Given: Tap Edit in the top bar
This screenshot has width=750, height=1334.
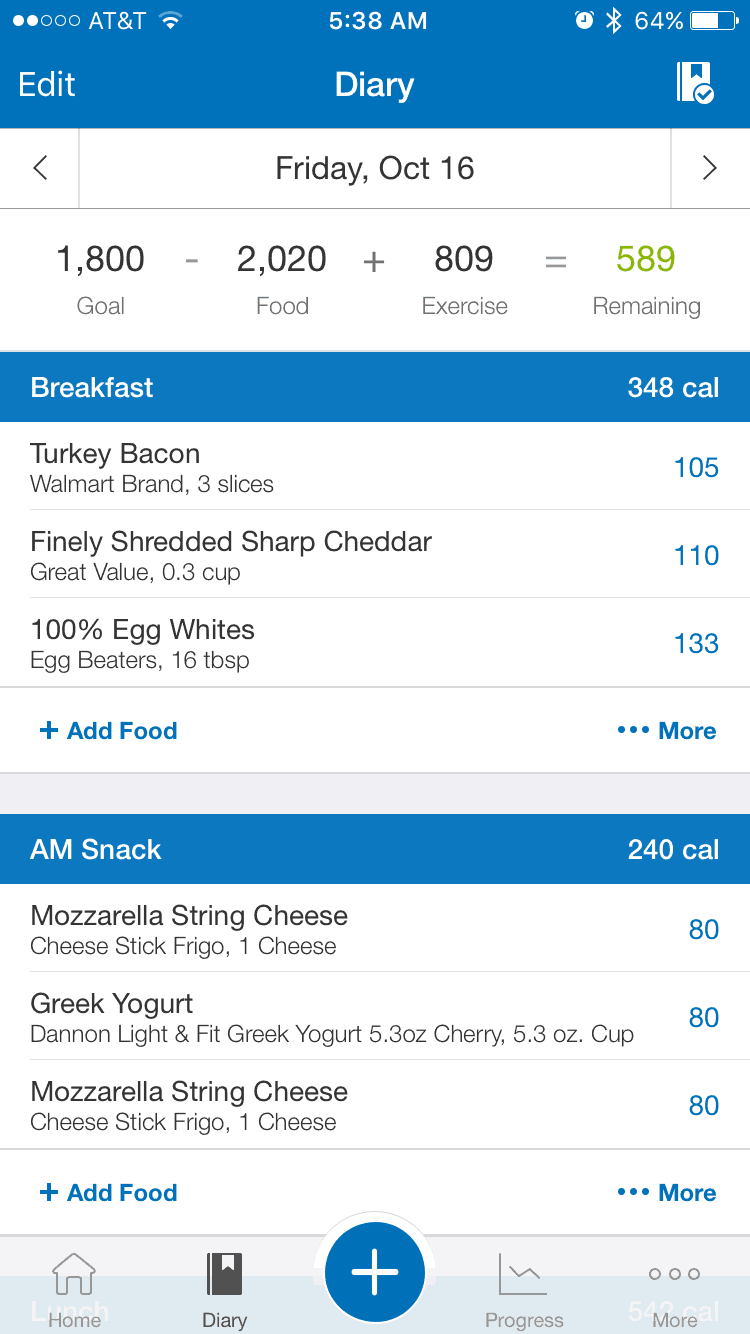Looking at the screenshot, I should 47,85.
